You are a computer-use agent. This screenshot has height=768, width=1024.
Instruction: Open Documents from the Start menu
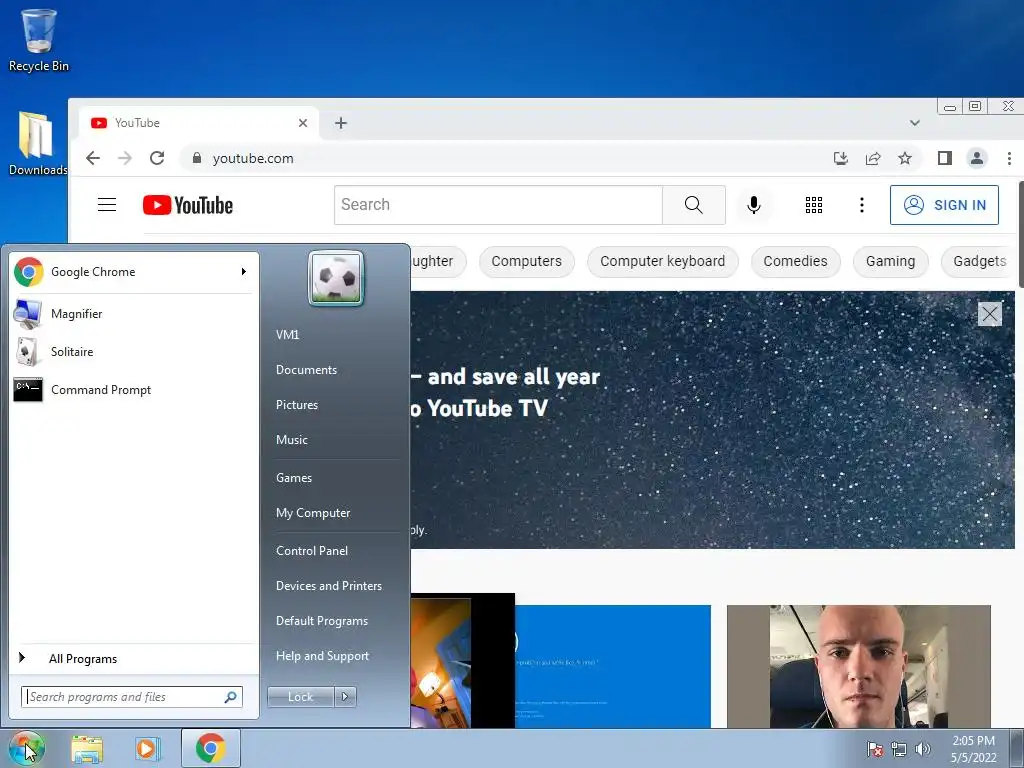click(x=306, y=370)
